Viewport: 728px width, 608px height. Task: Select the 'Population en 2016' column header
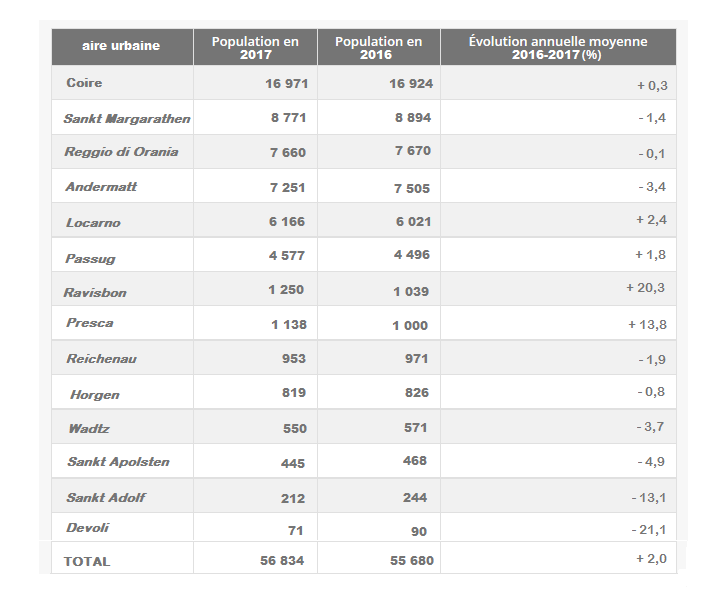pos(378,47)
